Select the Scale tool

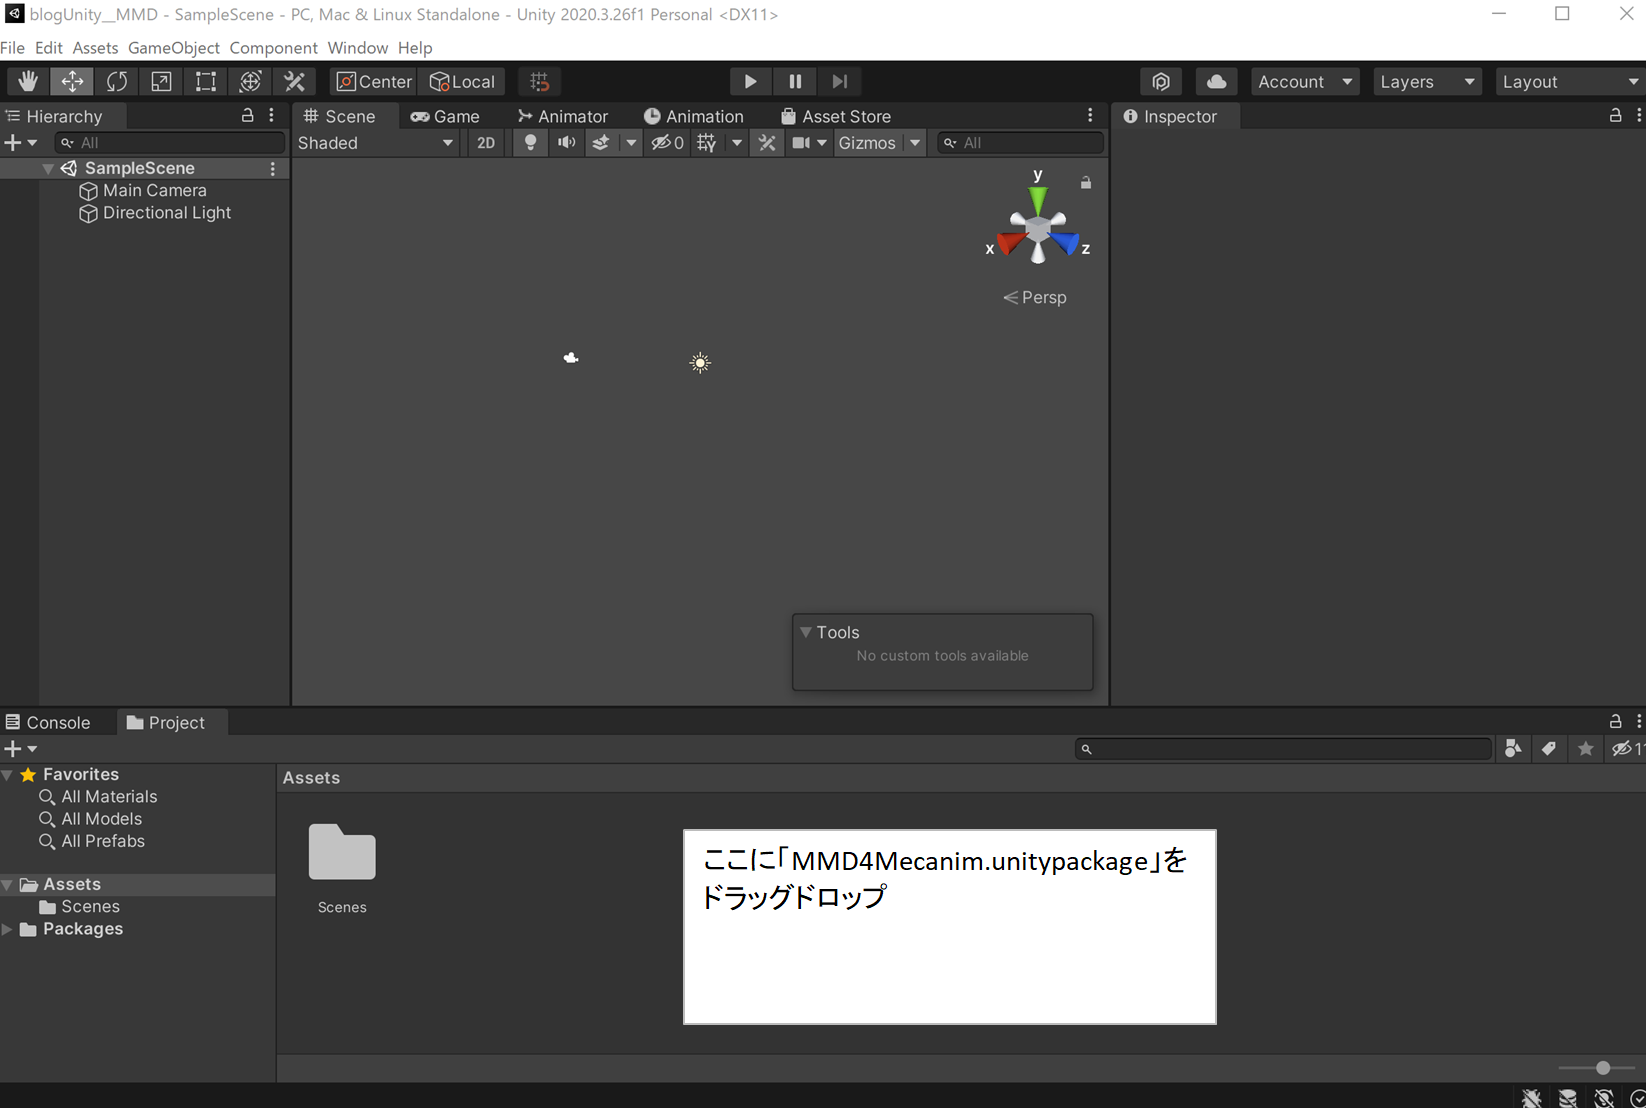click(161, 81)
